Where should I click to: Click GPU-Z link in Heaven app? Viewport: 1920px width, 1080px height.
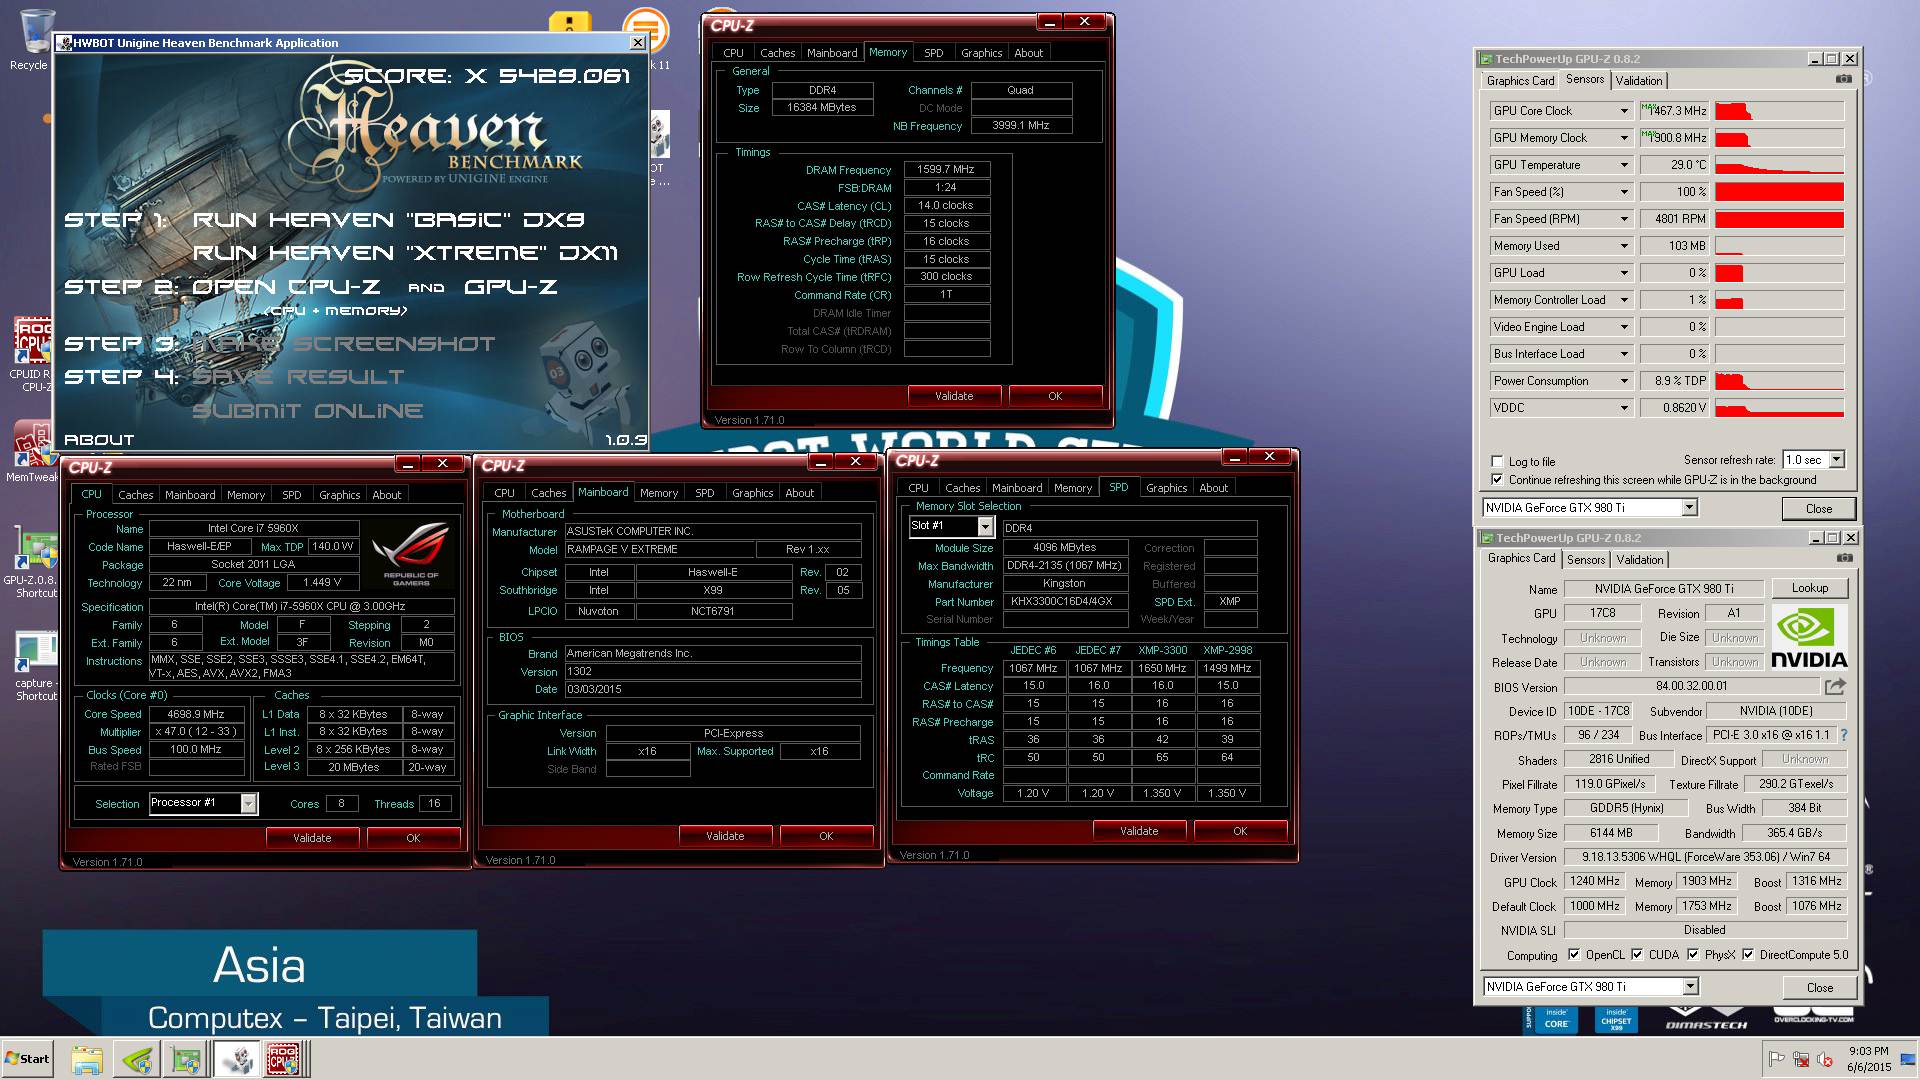[x=510, y=287]
